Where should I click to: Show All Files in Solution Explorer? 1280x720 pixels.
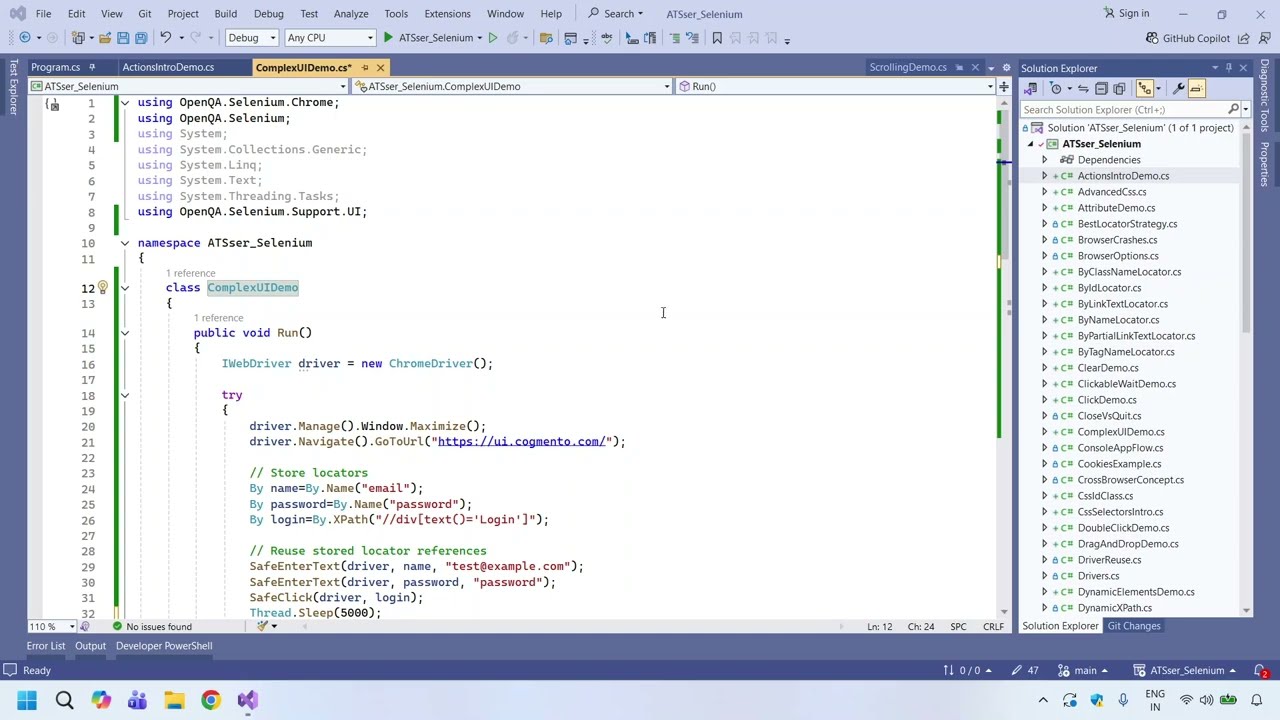coord(1119,88)
